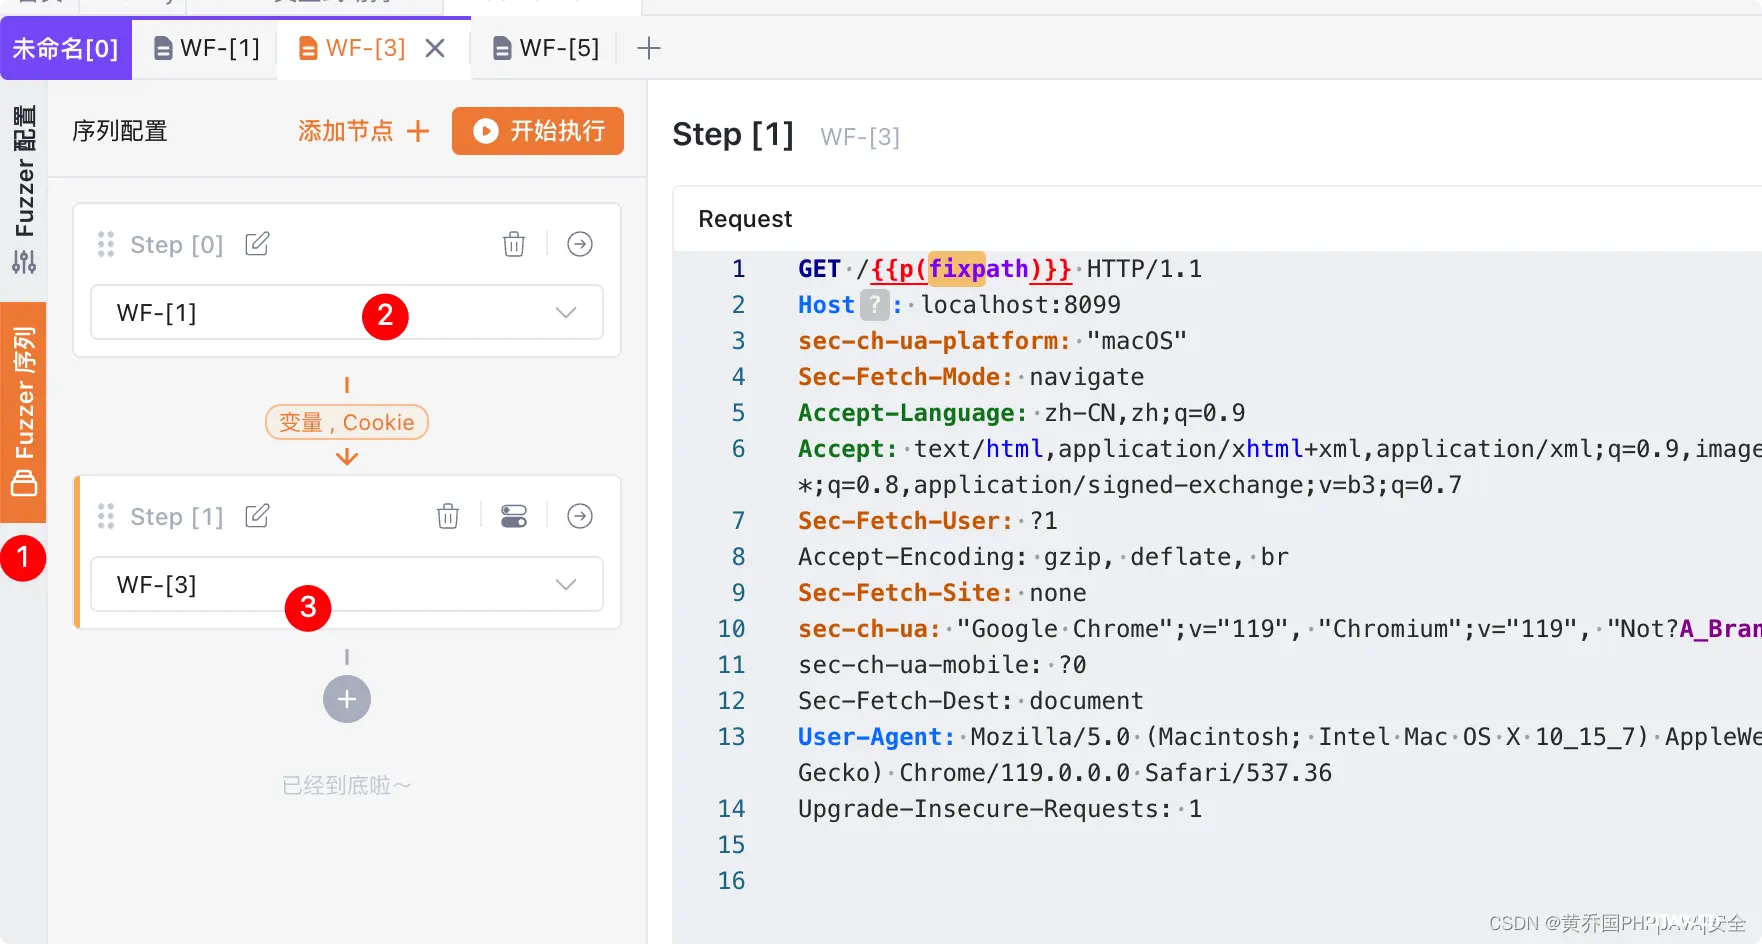Open Fuzzer 序列 sidebar panel
This screenshot has height=944, width=1762.
coord(24,412)
